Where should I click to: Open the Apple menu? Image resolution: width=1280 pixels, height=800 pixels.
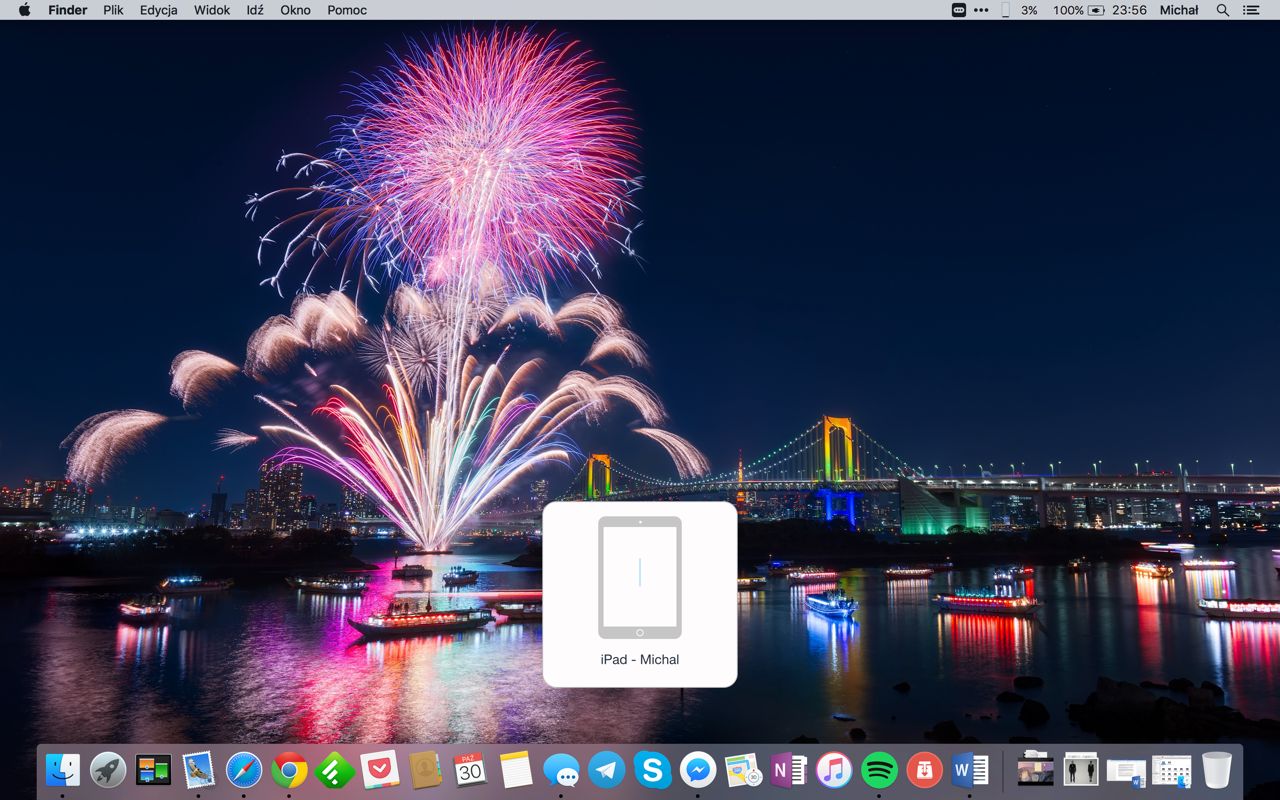click(25, 10)
